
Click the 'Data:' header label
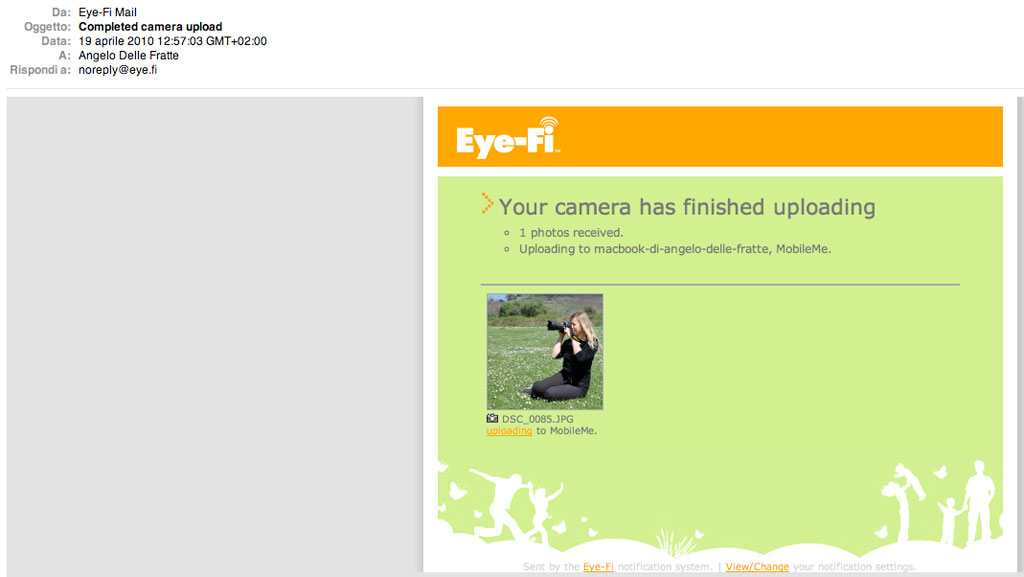(x=56, y=41)
